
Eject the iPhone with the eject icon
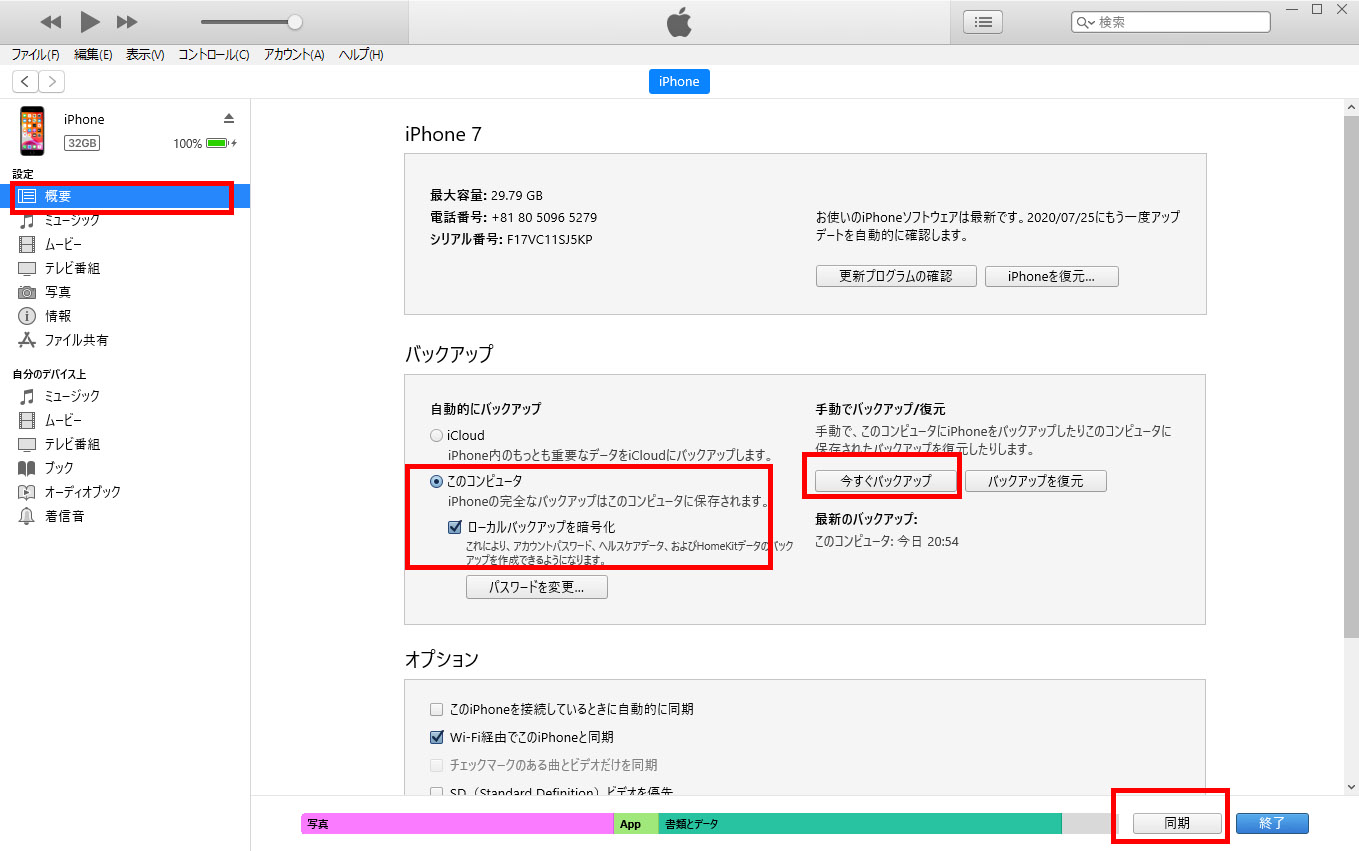pyautogui.click(x=229, y=118)
